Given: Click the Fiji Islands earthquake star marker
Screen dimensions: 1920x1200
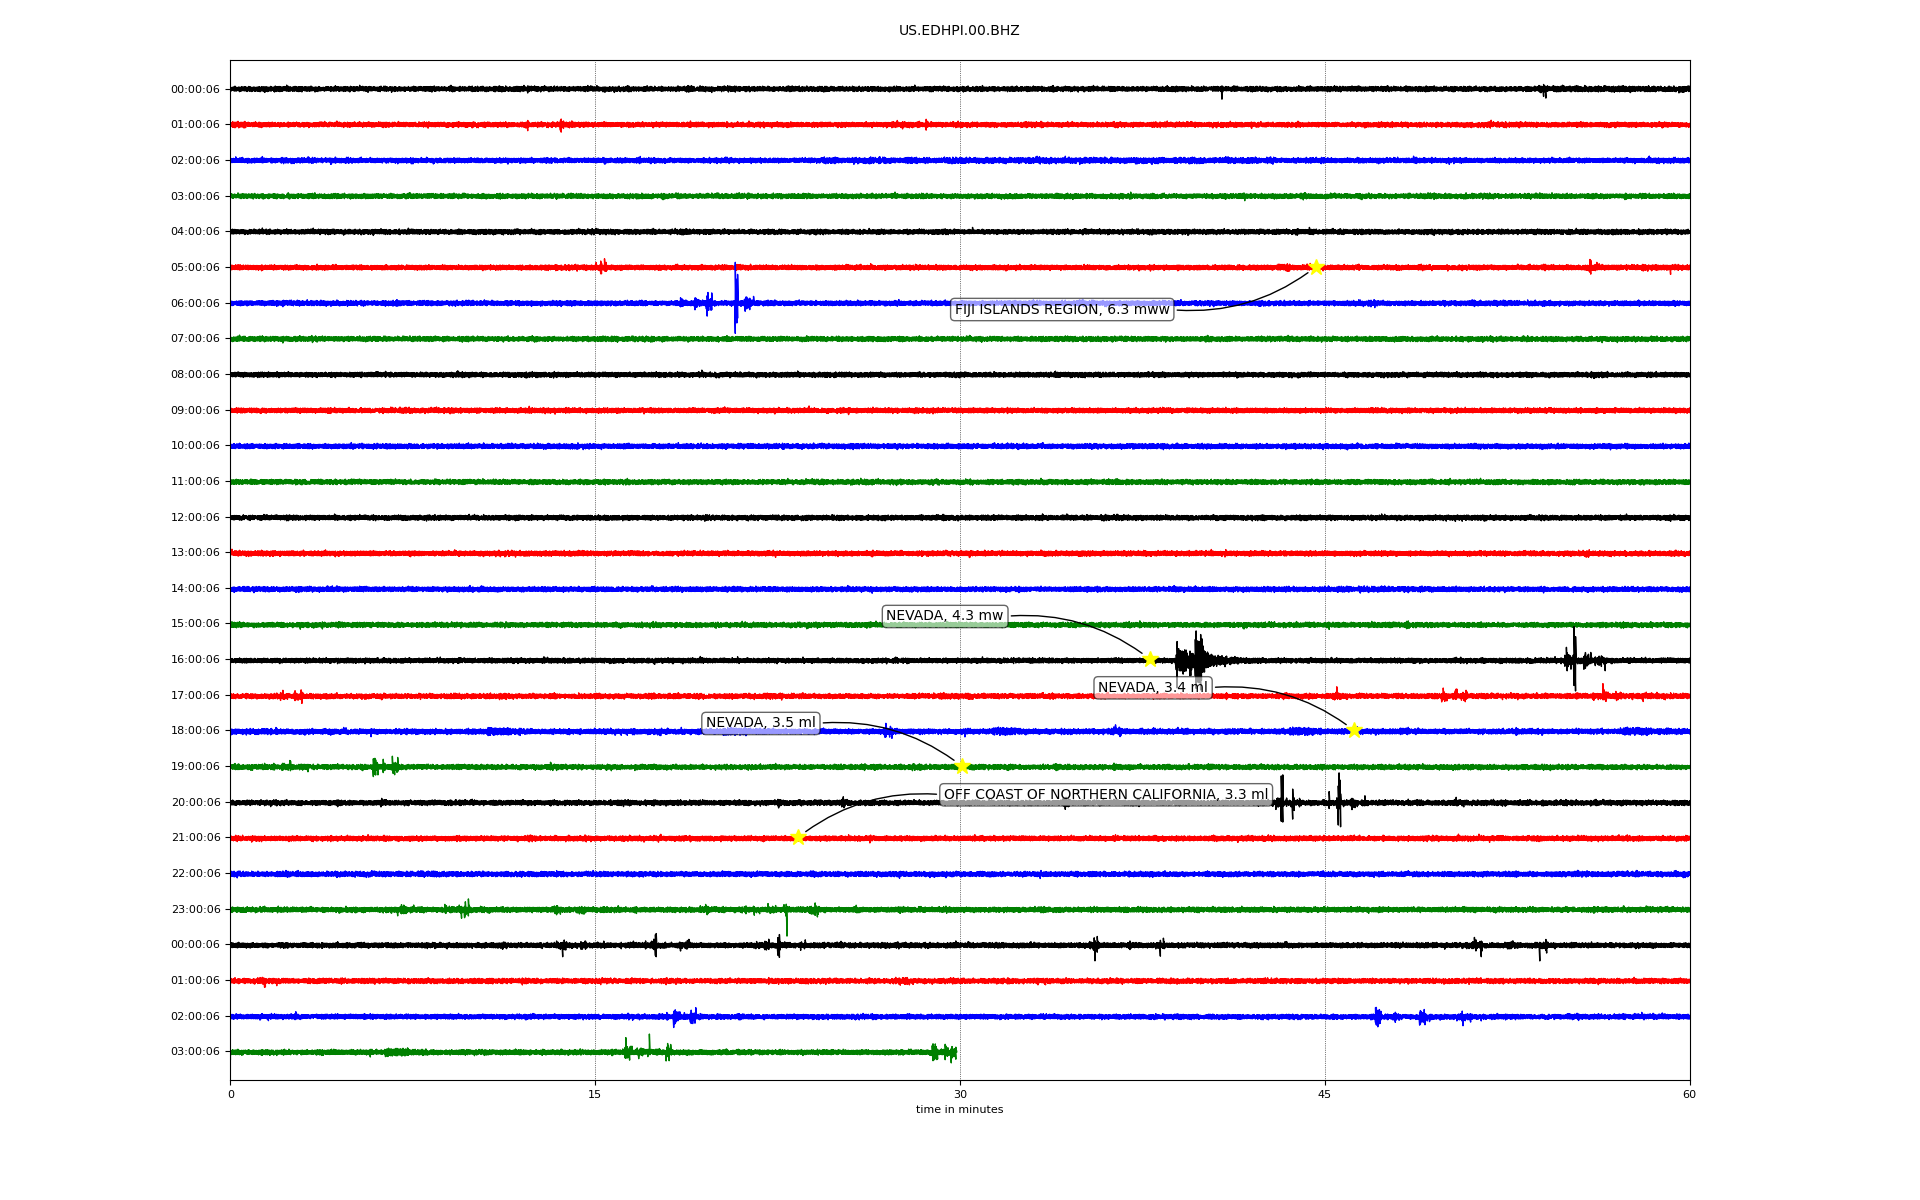Looking at the screenshot, I should 1316,267.
